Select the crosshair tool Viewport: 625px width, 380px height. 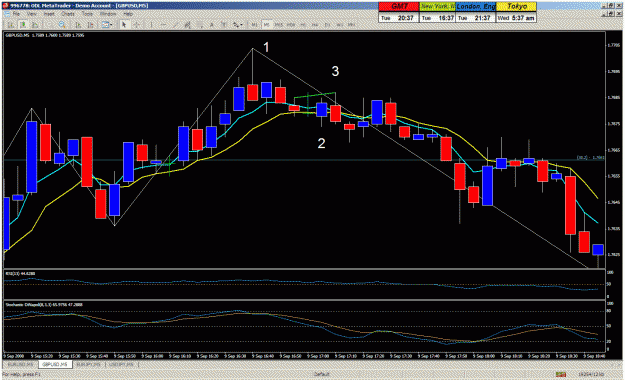coord(137,25)
